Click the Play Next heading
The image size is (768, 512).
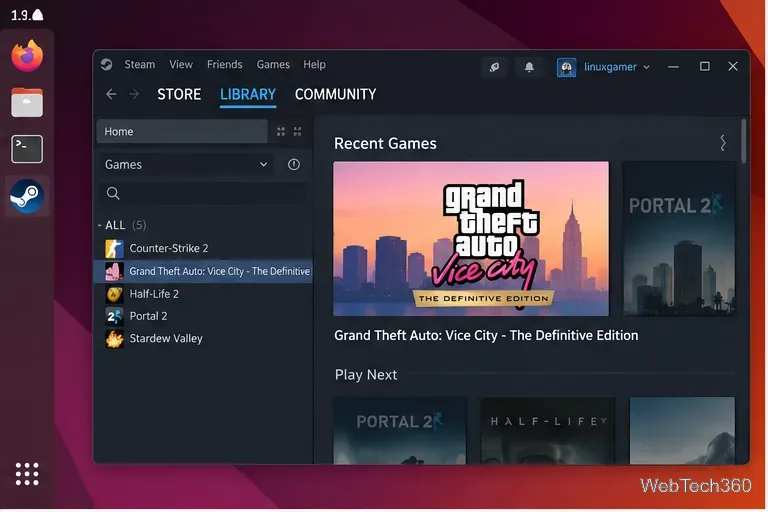pos(366,375)
